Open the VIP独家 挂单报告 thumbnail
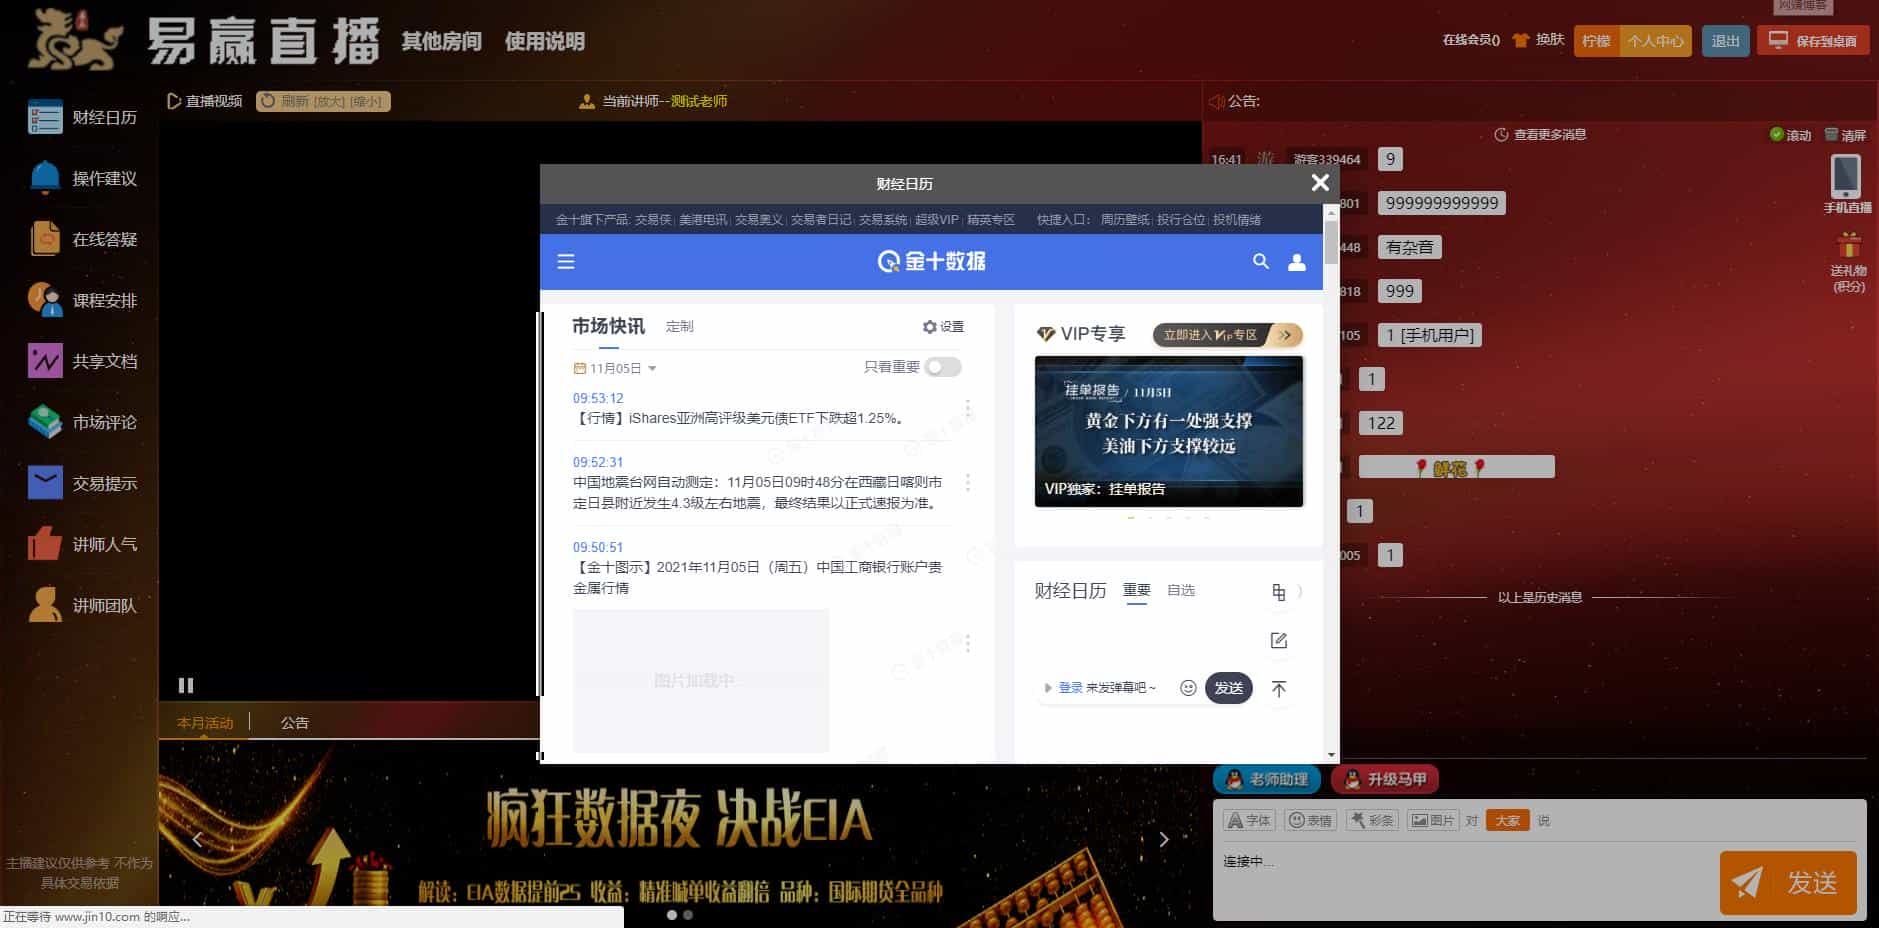Image resolution: width=1879 pixels, height=928 pixels. click(x=1169, y=431)
